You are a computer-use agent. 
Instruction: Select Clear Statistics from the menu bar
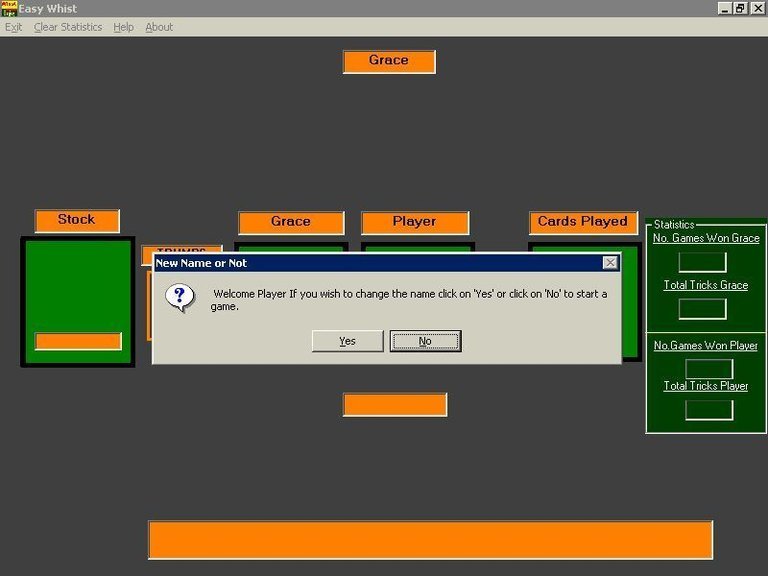coord(68,27)
